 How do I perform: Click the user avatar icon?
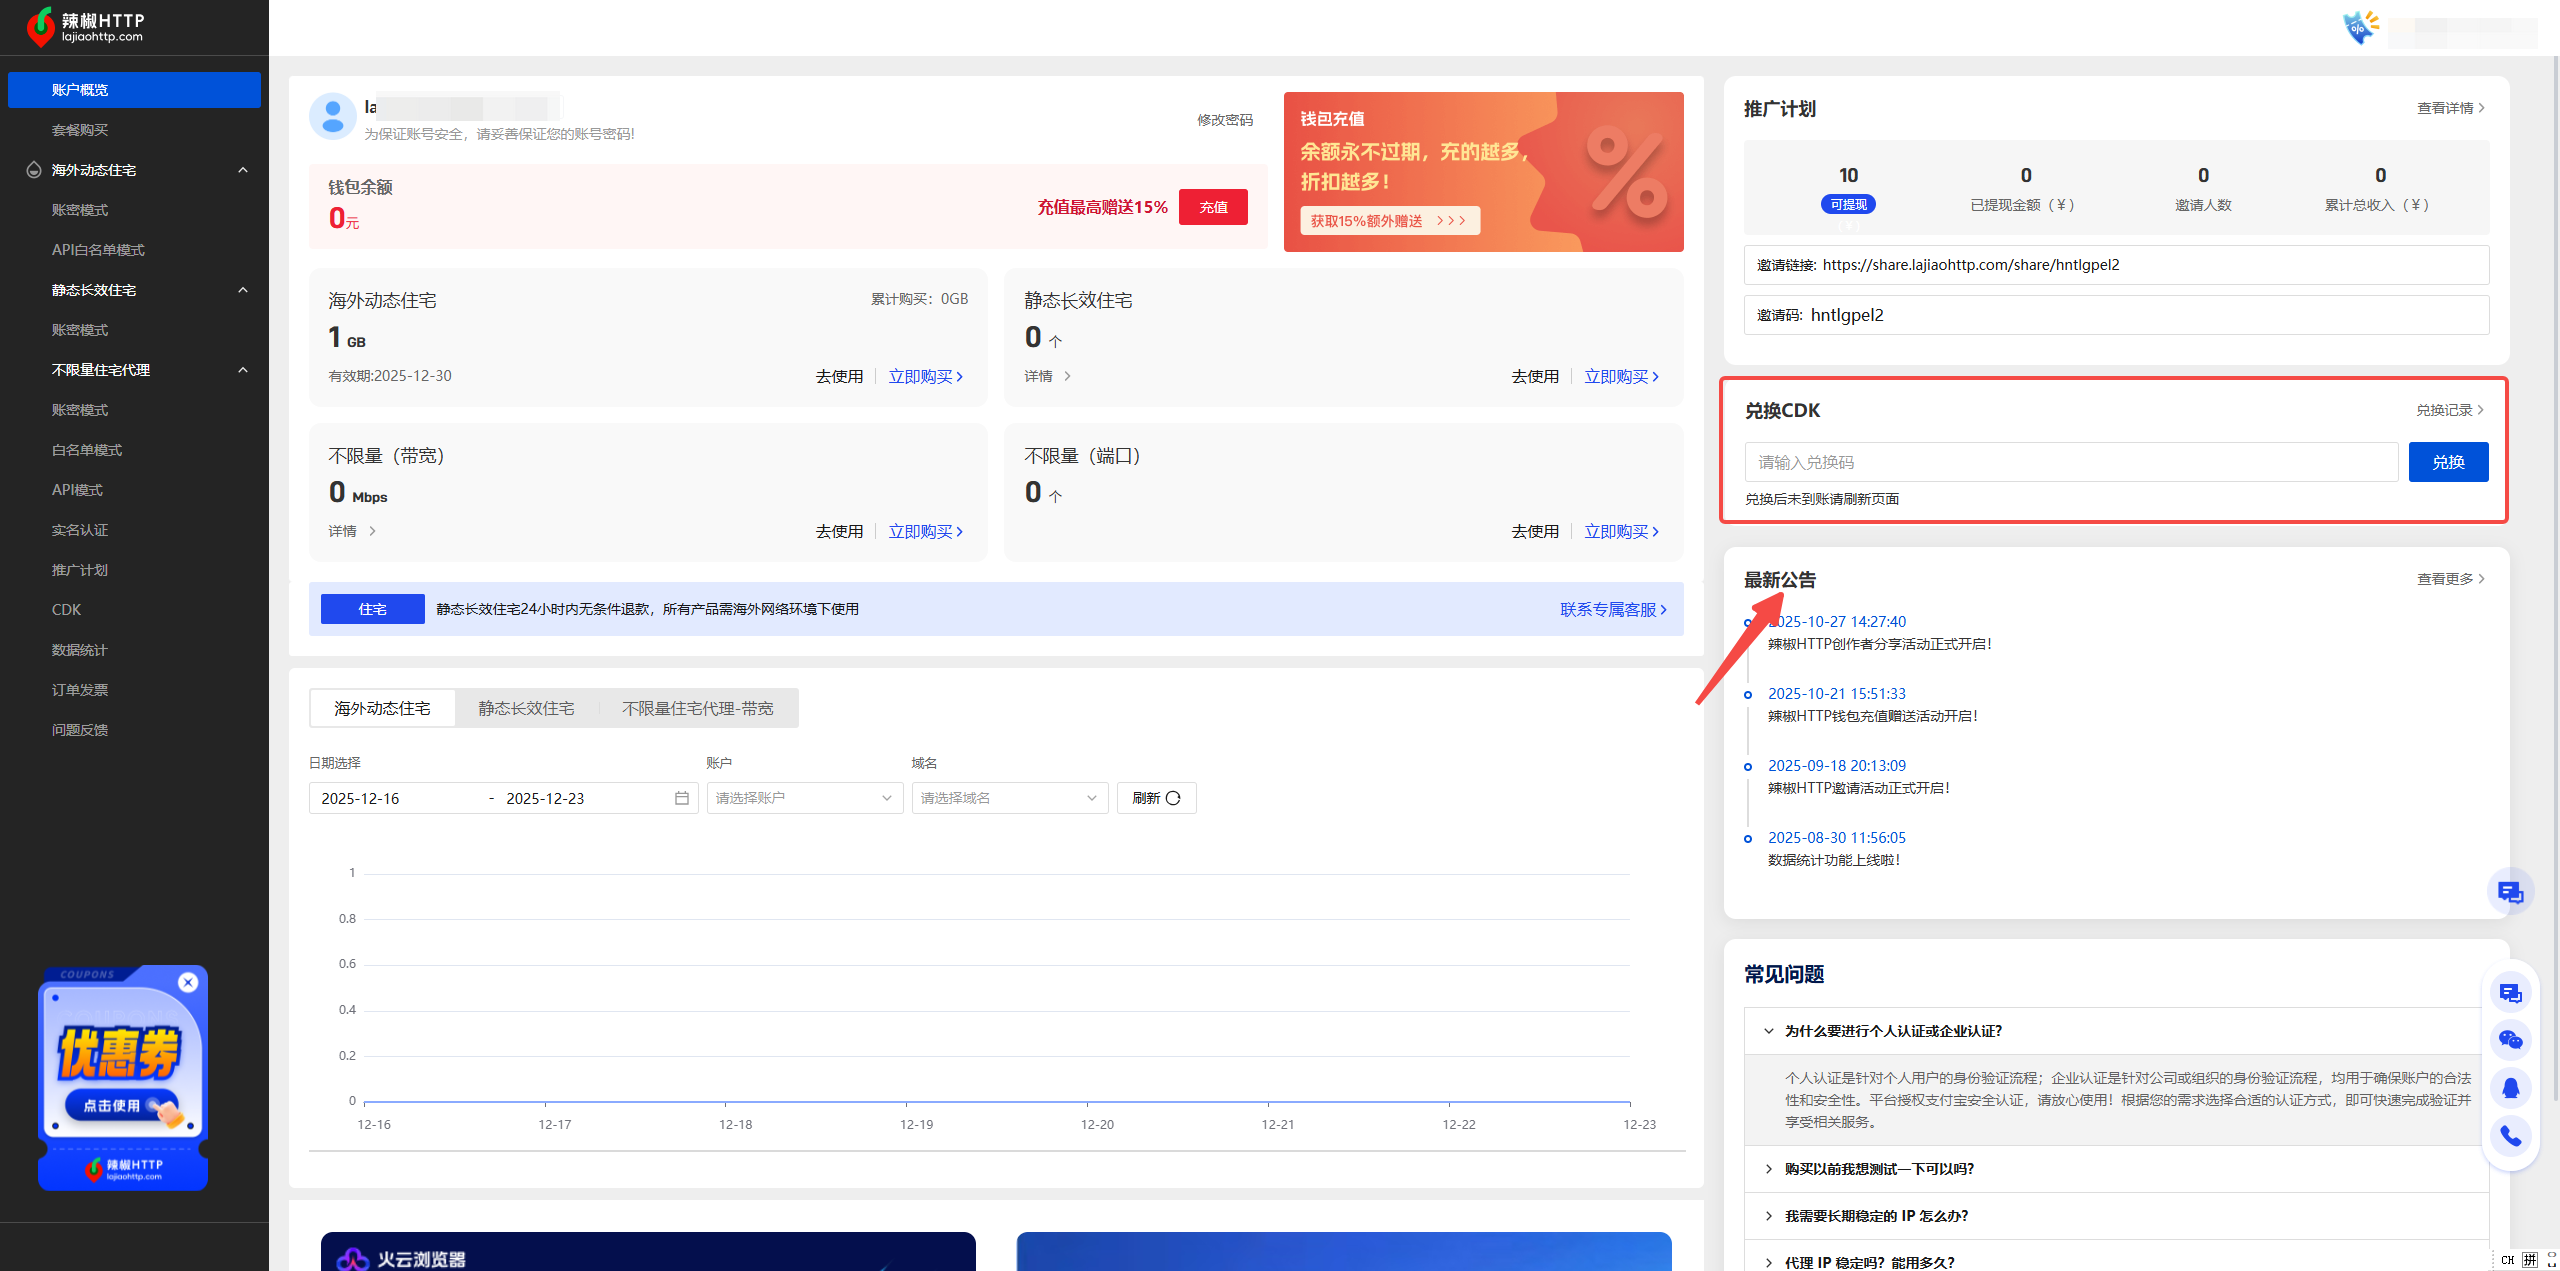[333, 117]
